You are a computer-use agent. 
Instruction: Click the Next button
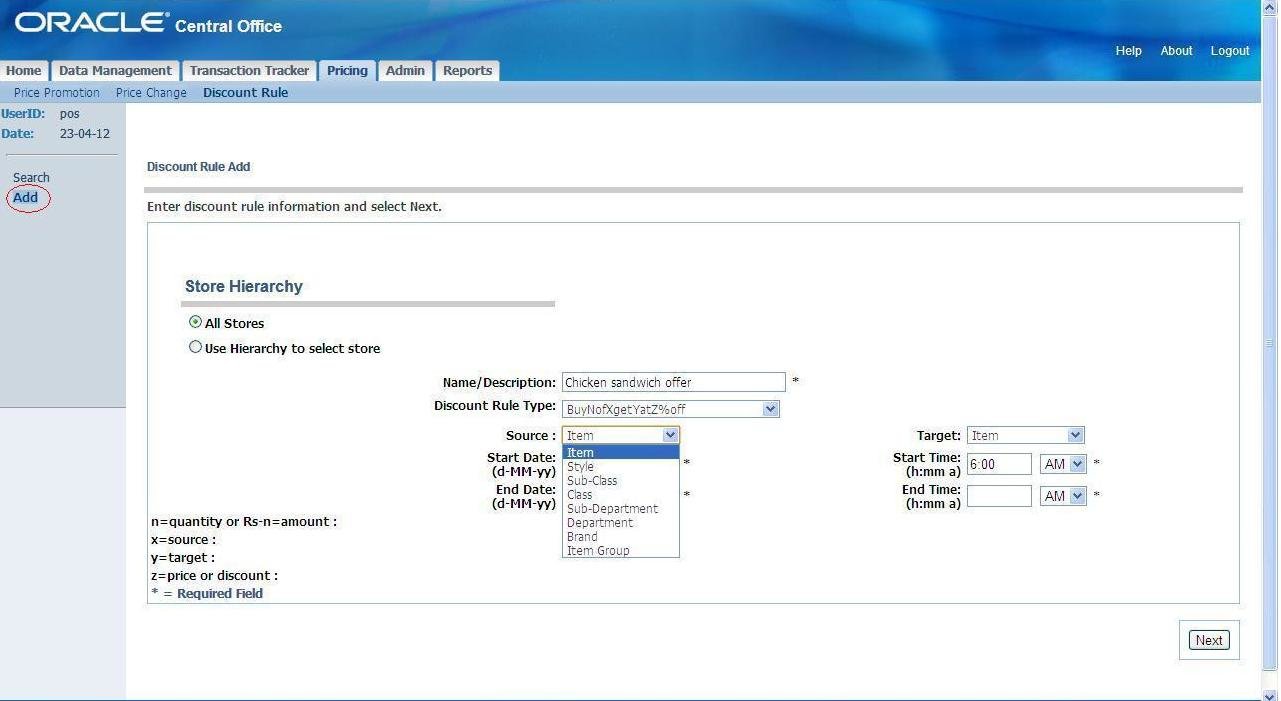[1209, 640]
